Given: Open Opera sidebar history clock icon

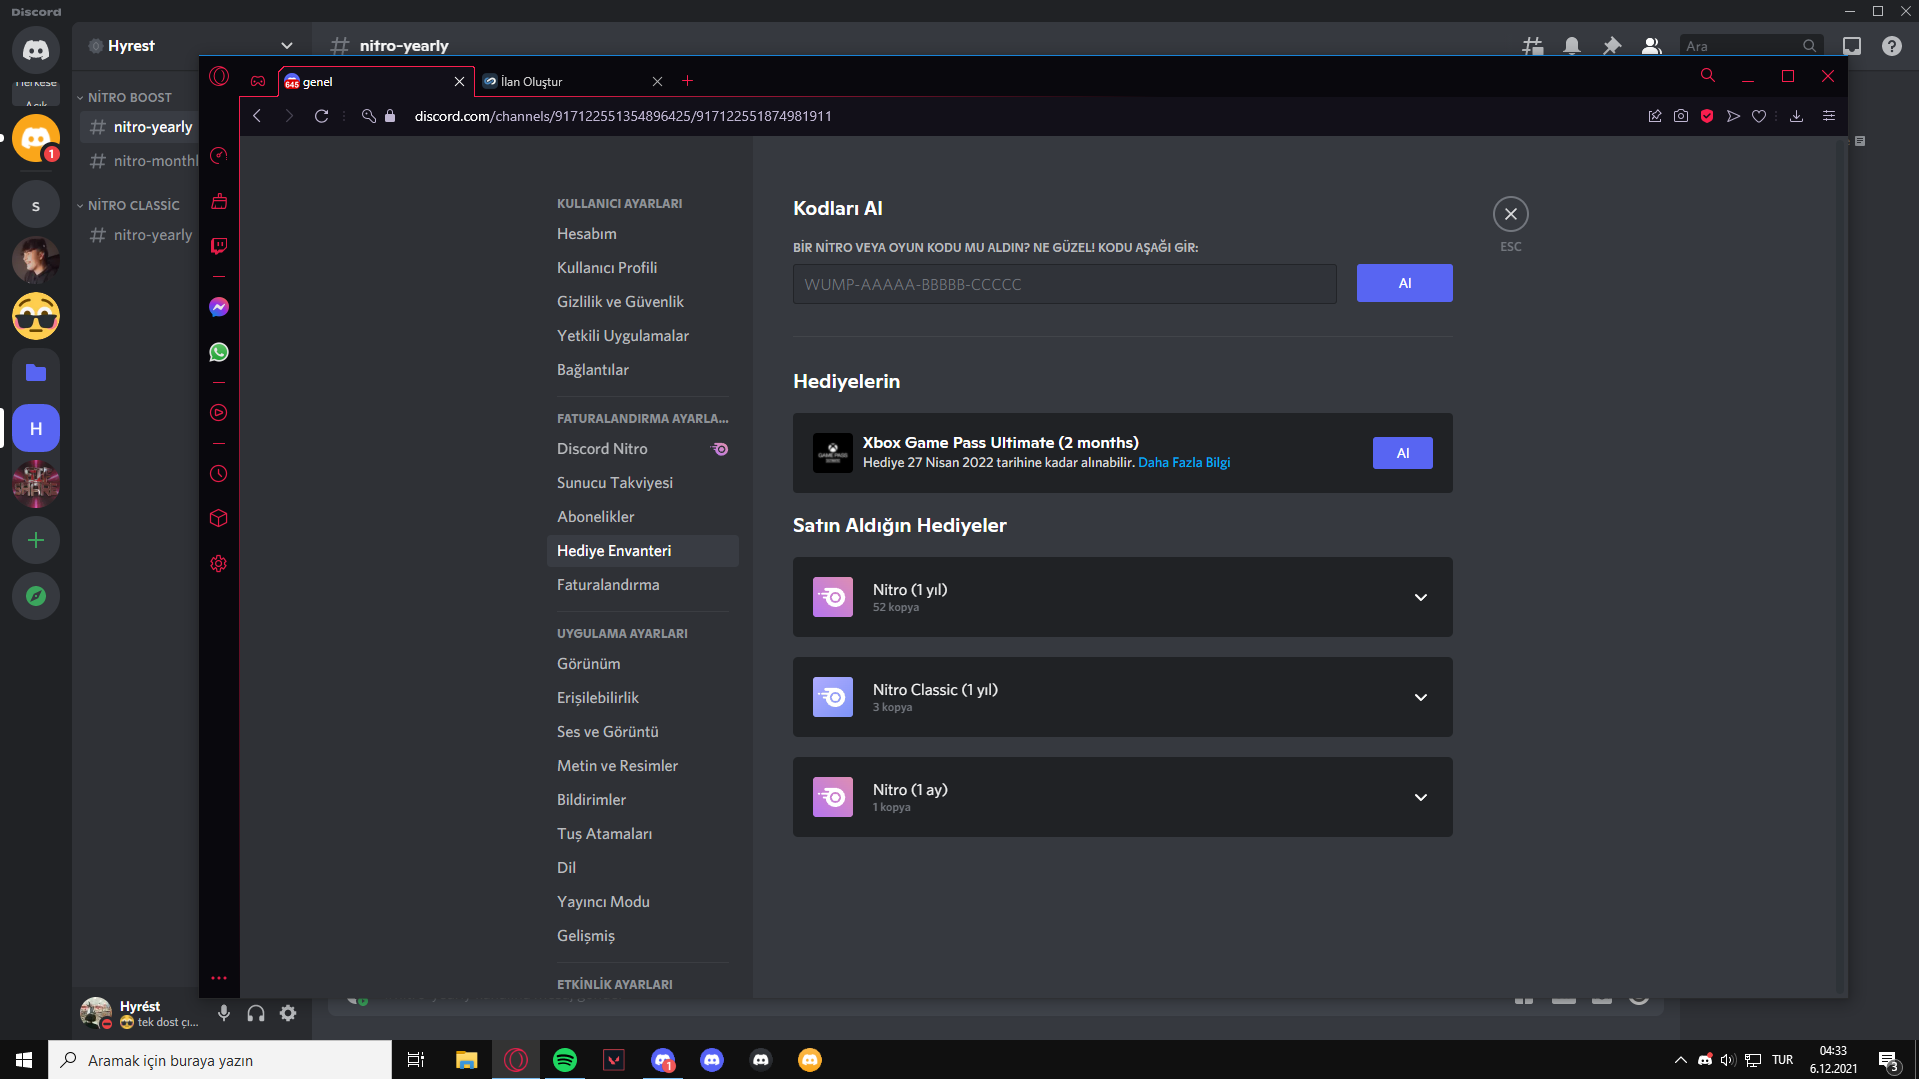Looking at the screenshot, I should (x=219, y=474).
